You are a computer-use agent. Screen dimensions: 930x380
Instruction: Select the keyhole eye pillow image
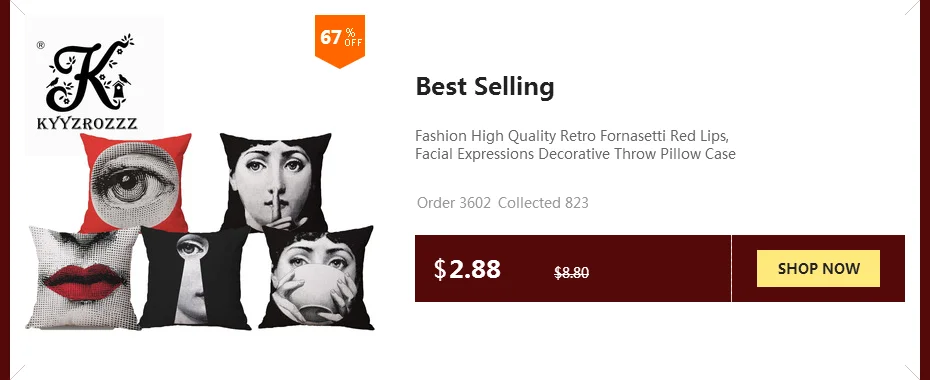click(195, 277)
